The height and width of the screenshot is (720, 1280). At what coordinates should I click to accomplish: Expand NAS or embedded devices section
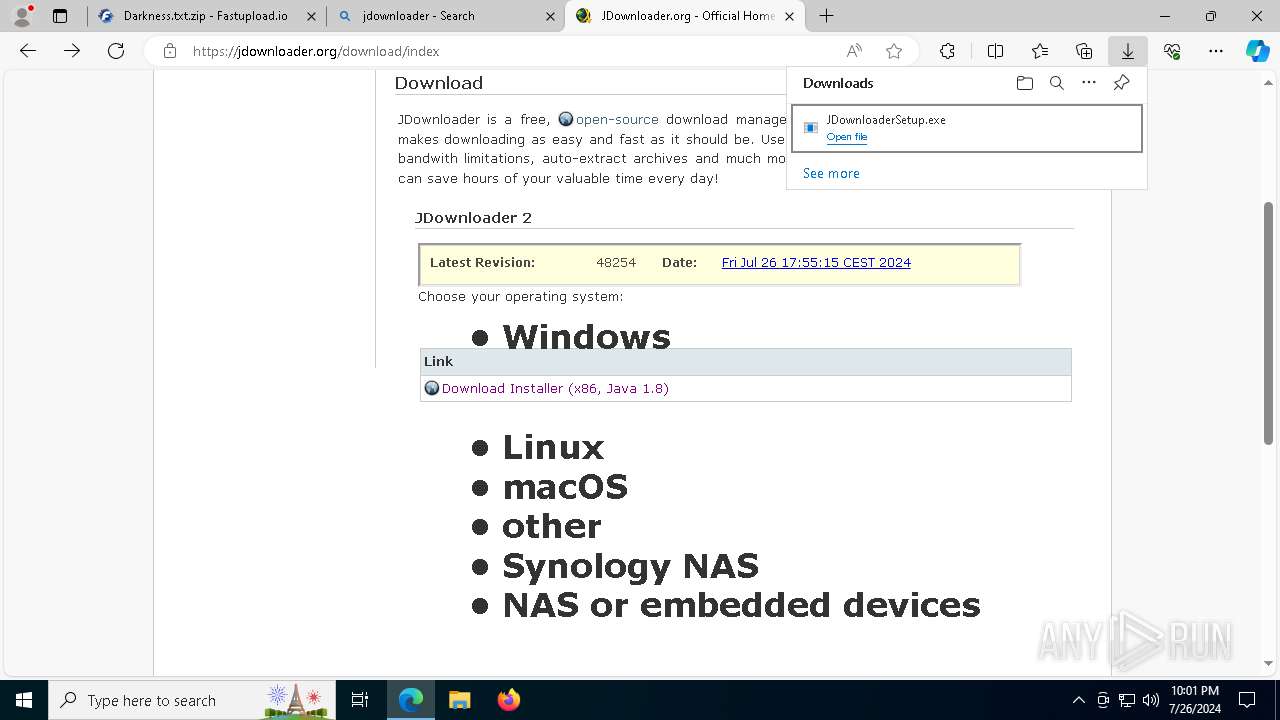coord(741,605)
